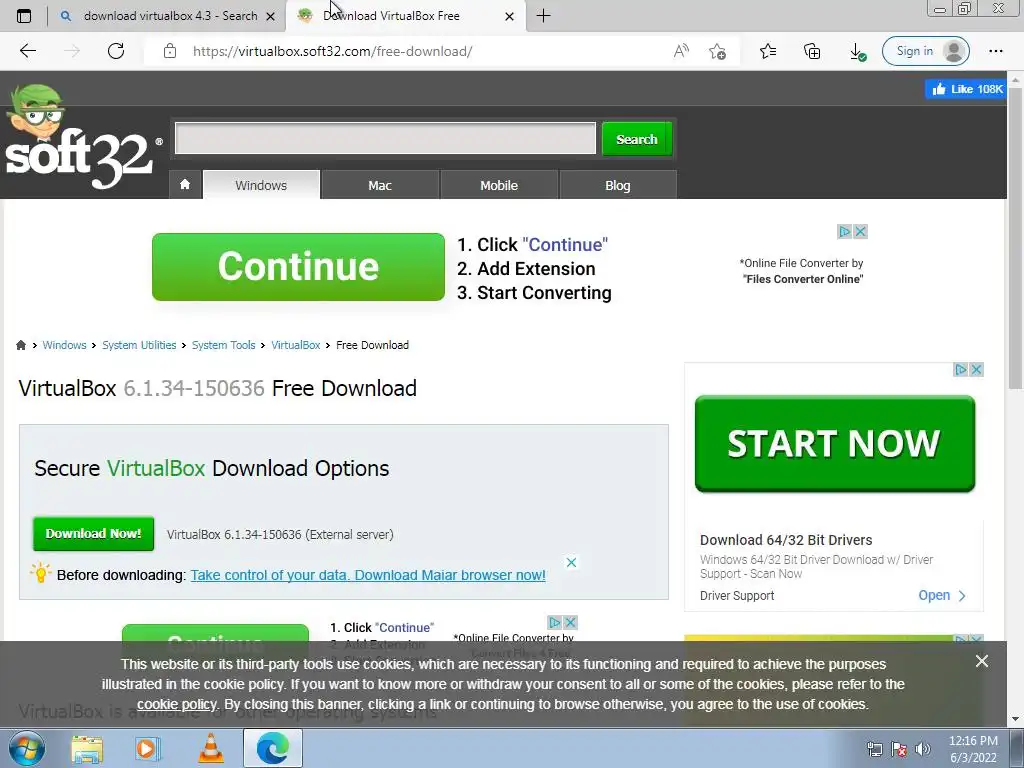Click the large green Continue ad button

point(298,266)
